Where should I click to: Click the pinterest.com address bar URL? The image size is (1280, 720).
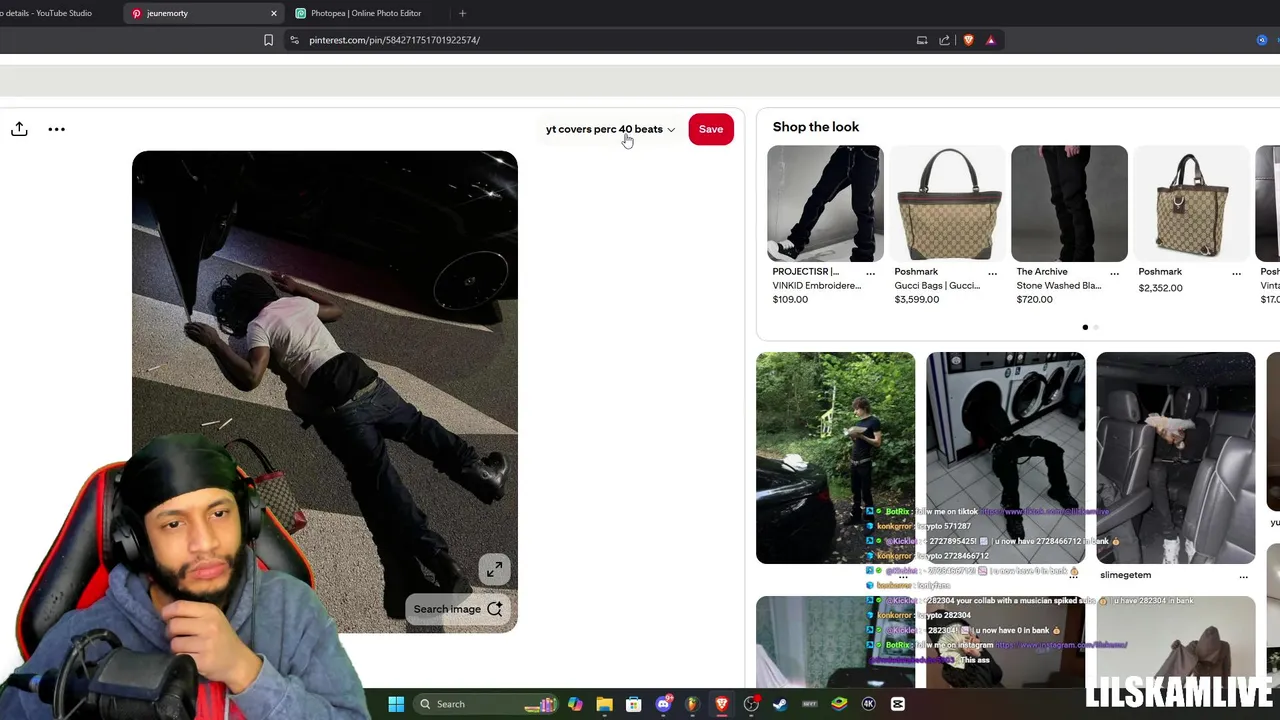pyautogui.click(x=394, y=40)
